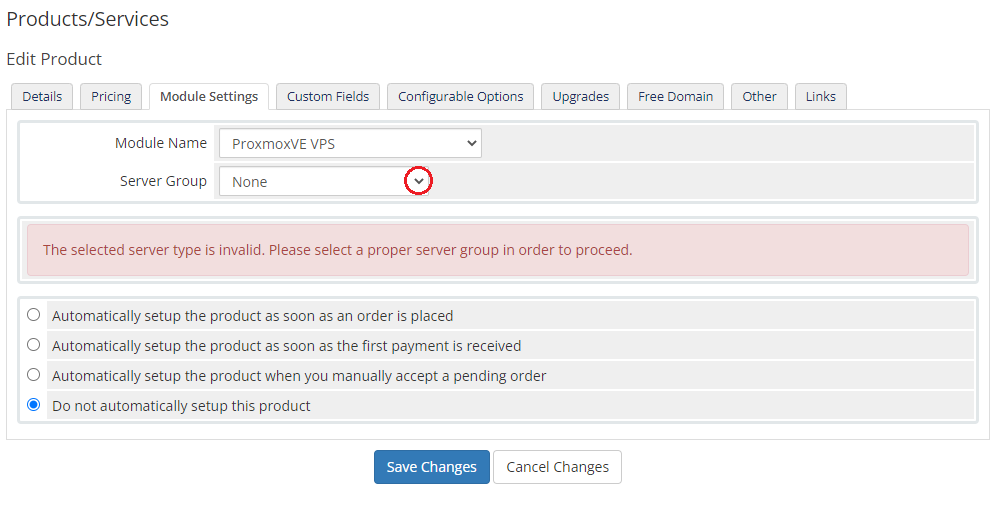The image size is (998, 519).
Task: Select setup as soon as order is placed
Action: (x=34, y=315)
